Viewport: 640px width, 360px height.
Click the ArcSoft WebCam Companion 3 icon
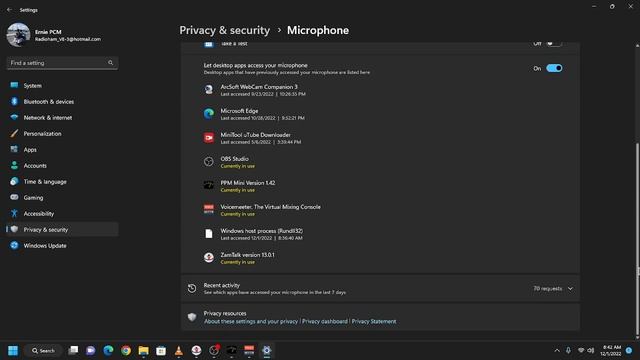[209, 89]
